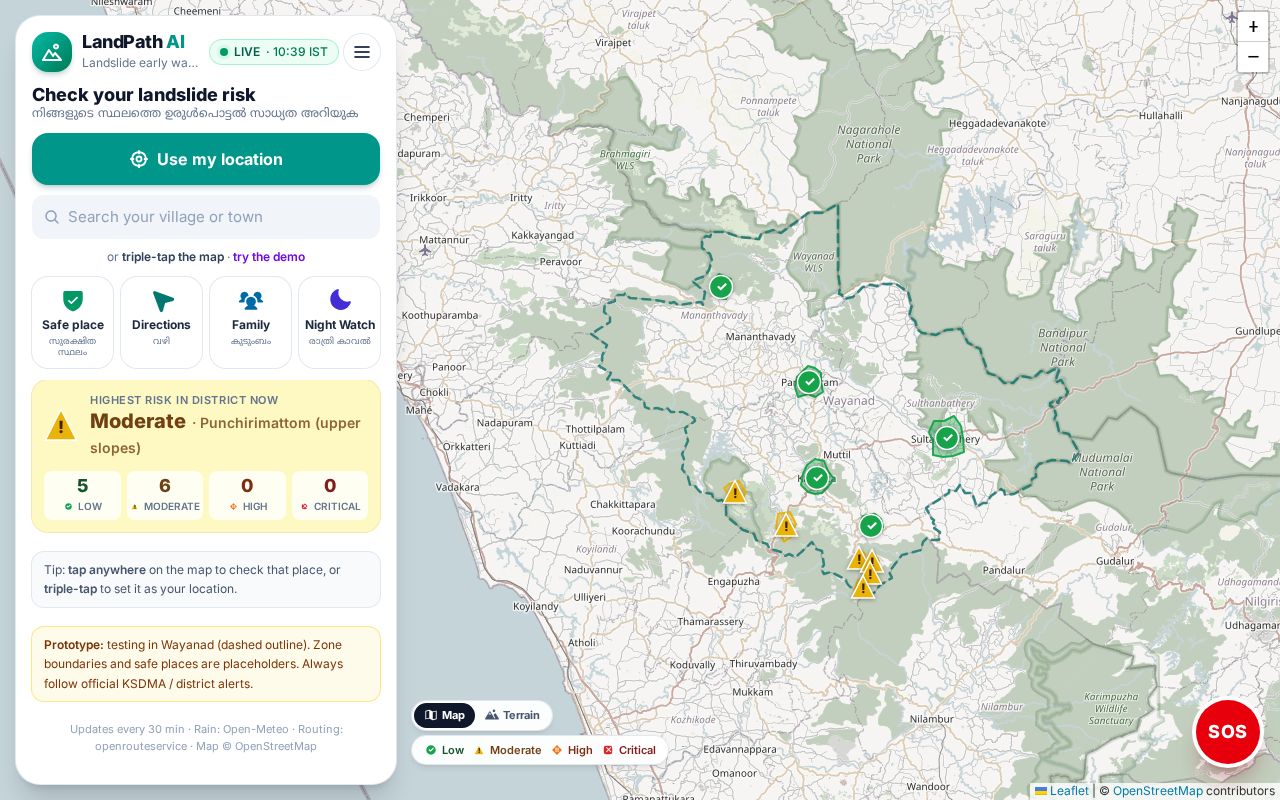Switch the map to Terrain view
This screenshot has height=800, width=1280.
513,715
